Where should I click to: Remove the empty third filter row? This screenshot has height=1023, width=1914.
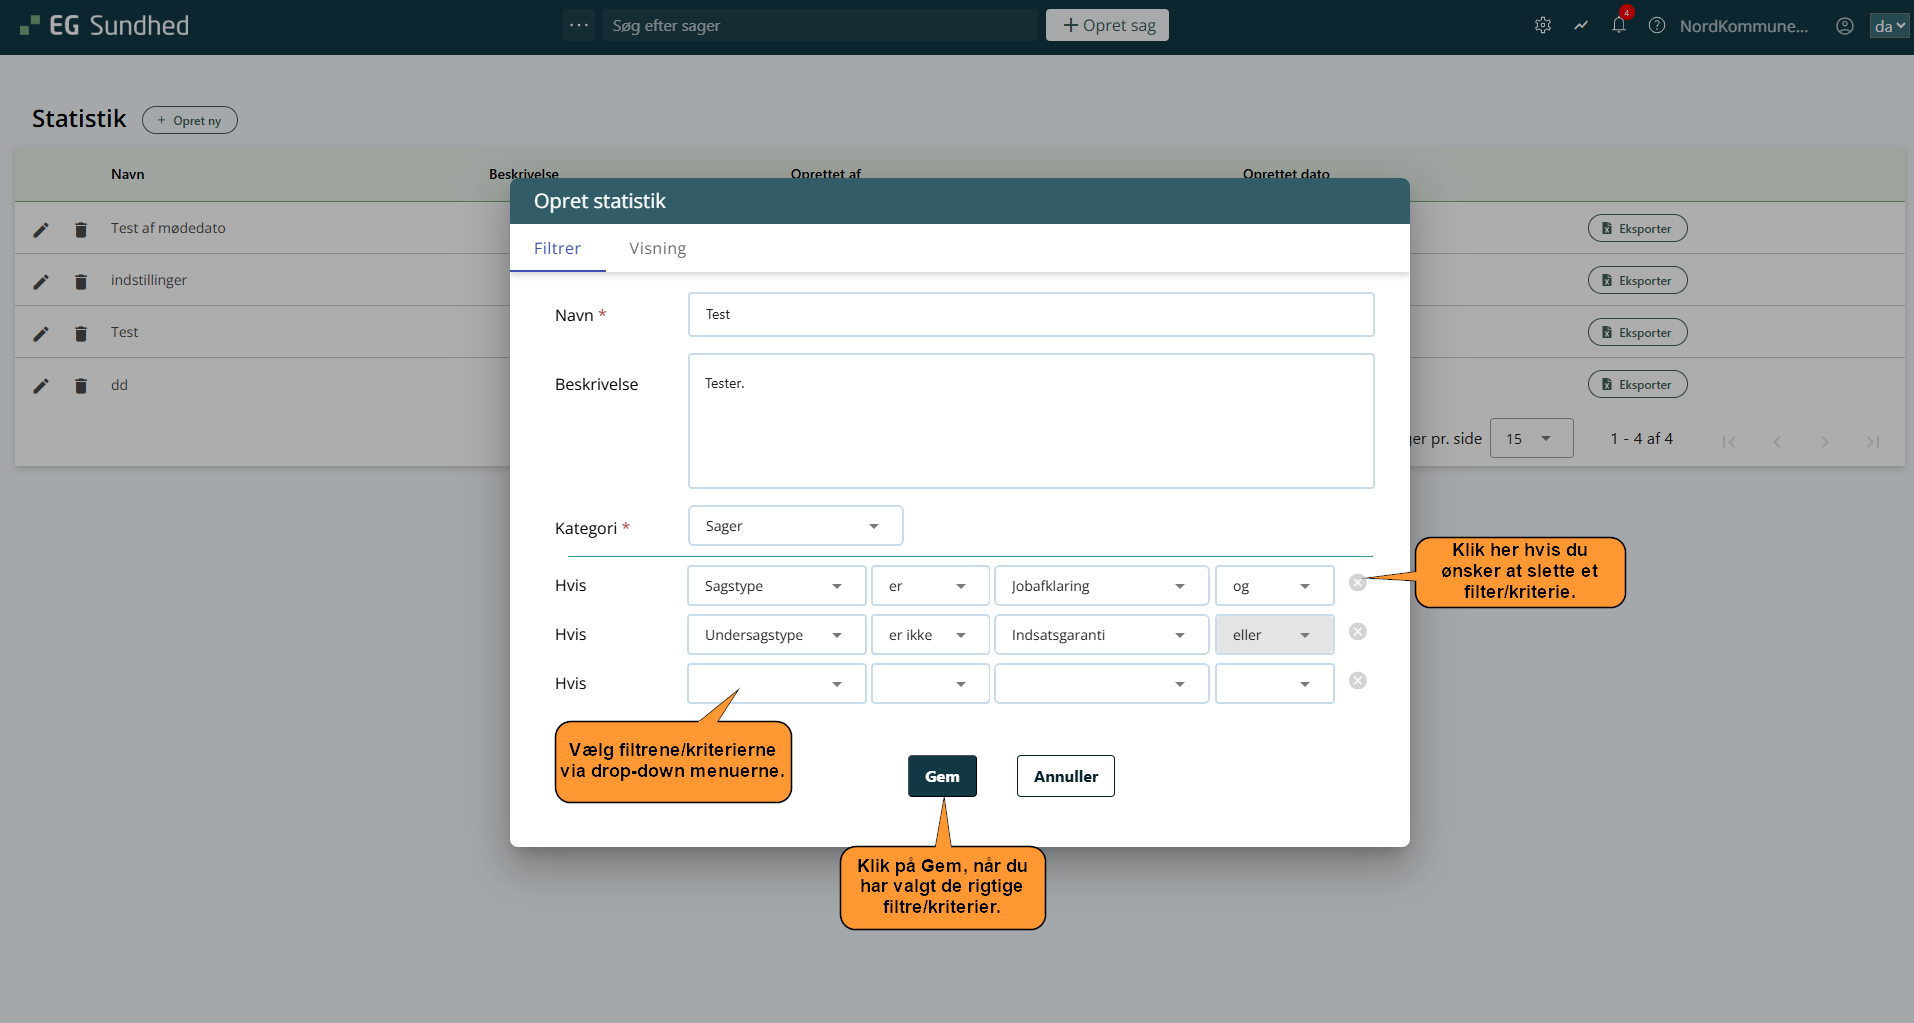coord(1358,681)
